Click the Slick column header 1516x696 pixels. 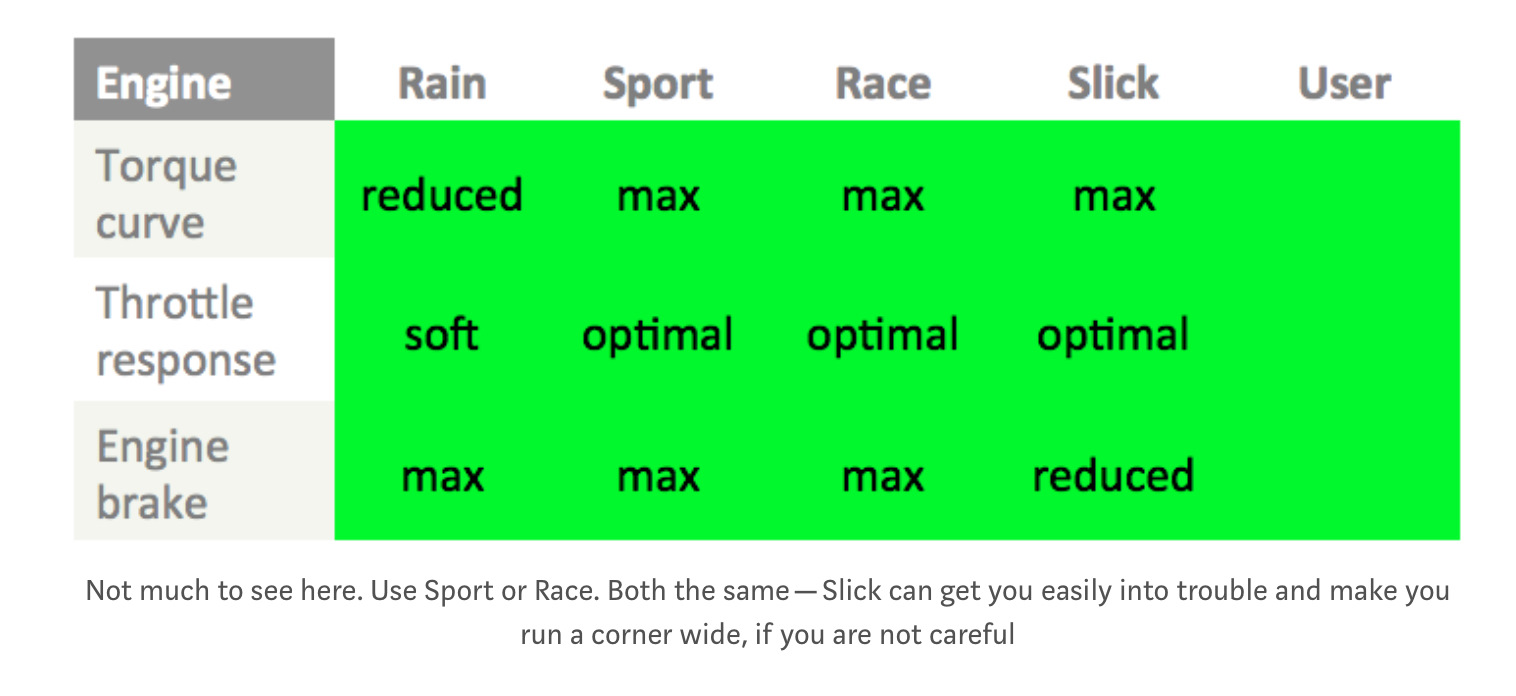[x=1113, y=83]
